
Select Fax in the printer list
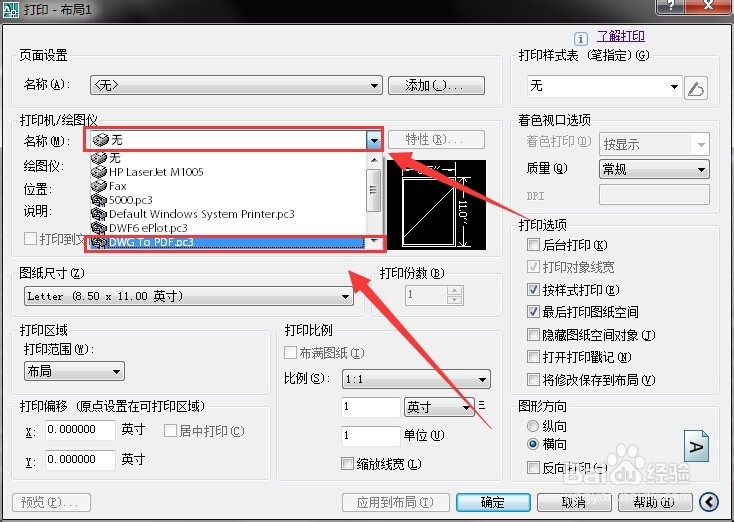[228, 186]
